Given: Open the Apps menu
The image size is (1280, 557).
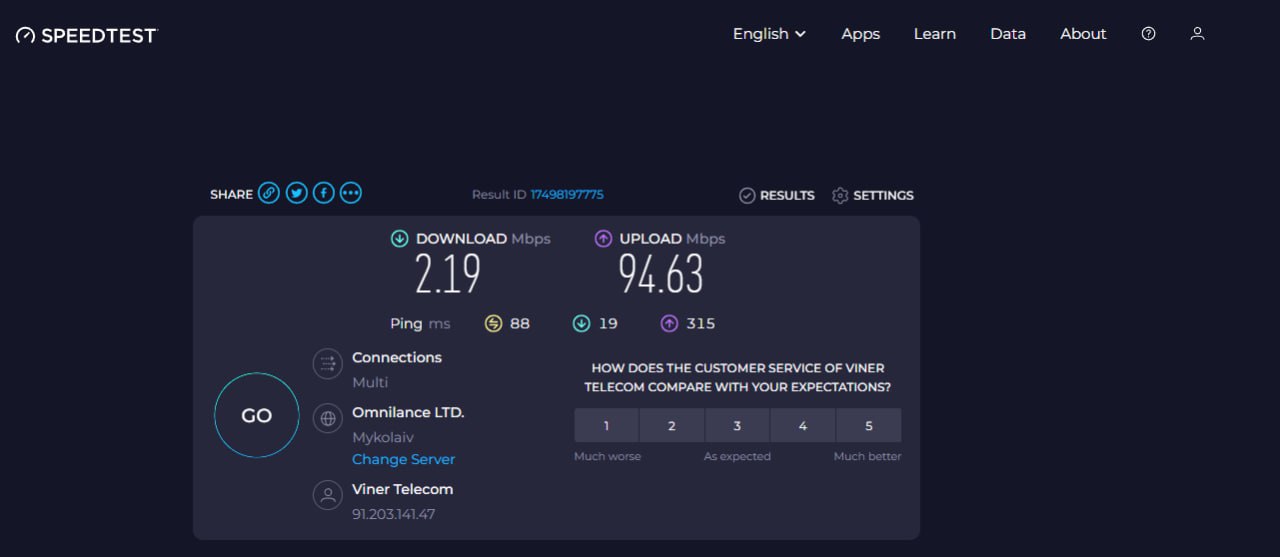Looking at the screenshot, I should (860, 34).
